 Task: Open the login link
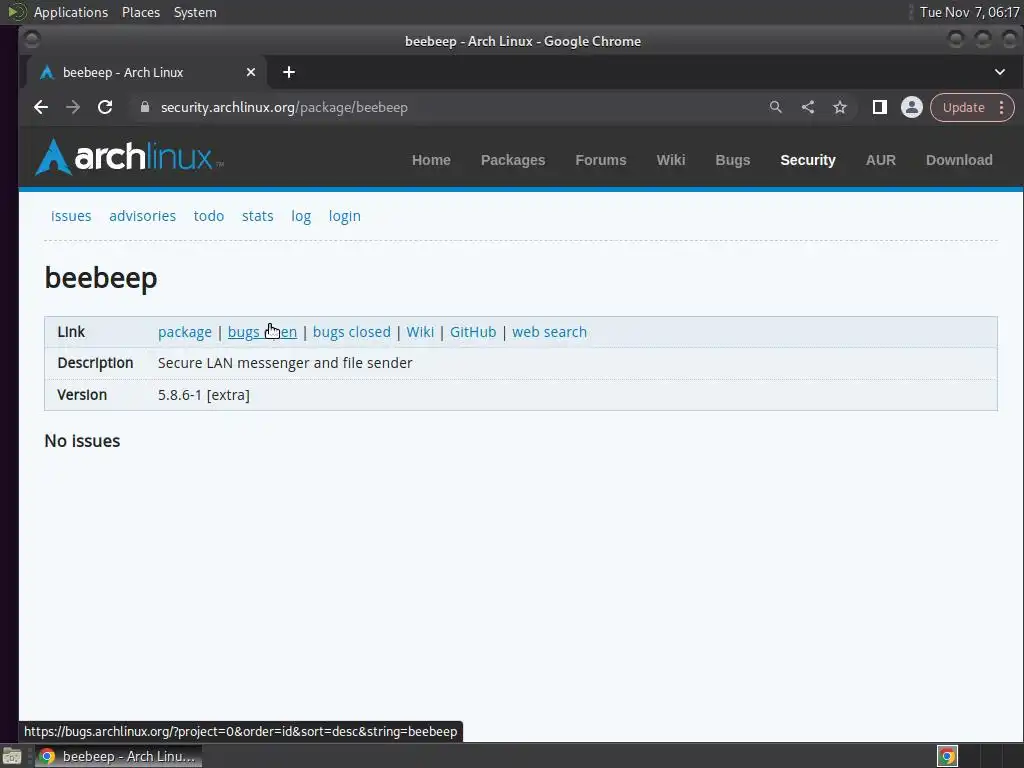pos(344,216)
